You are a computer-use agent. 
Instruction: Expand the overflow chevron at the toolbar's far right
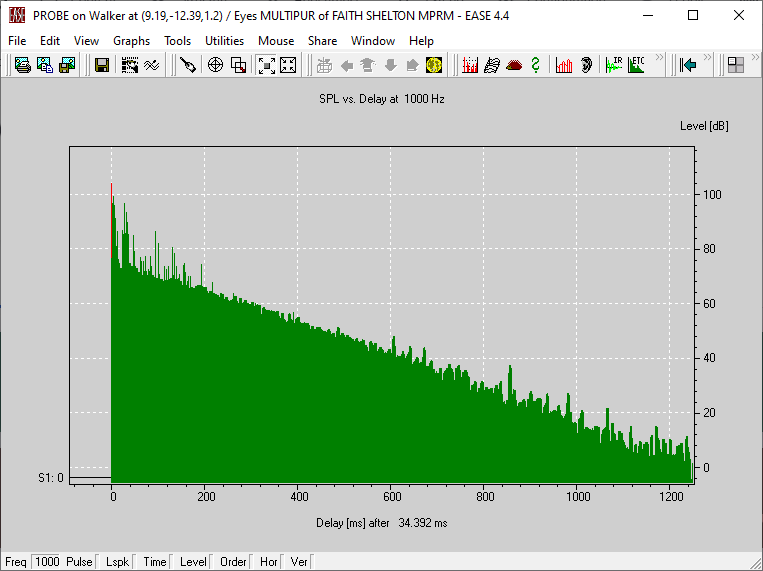[756, 57]
